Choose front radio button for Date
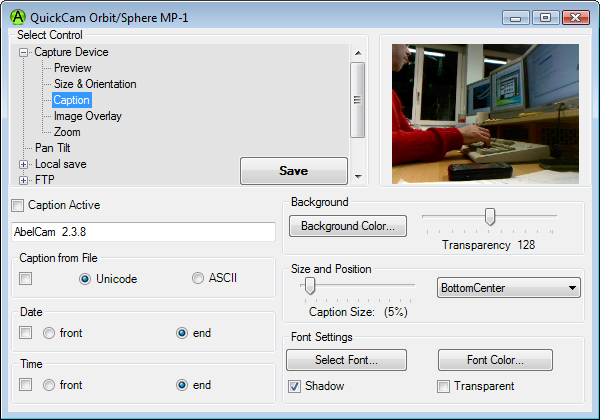The width and height of the screenshot is (600, 420). point(48,333)
